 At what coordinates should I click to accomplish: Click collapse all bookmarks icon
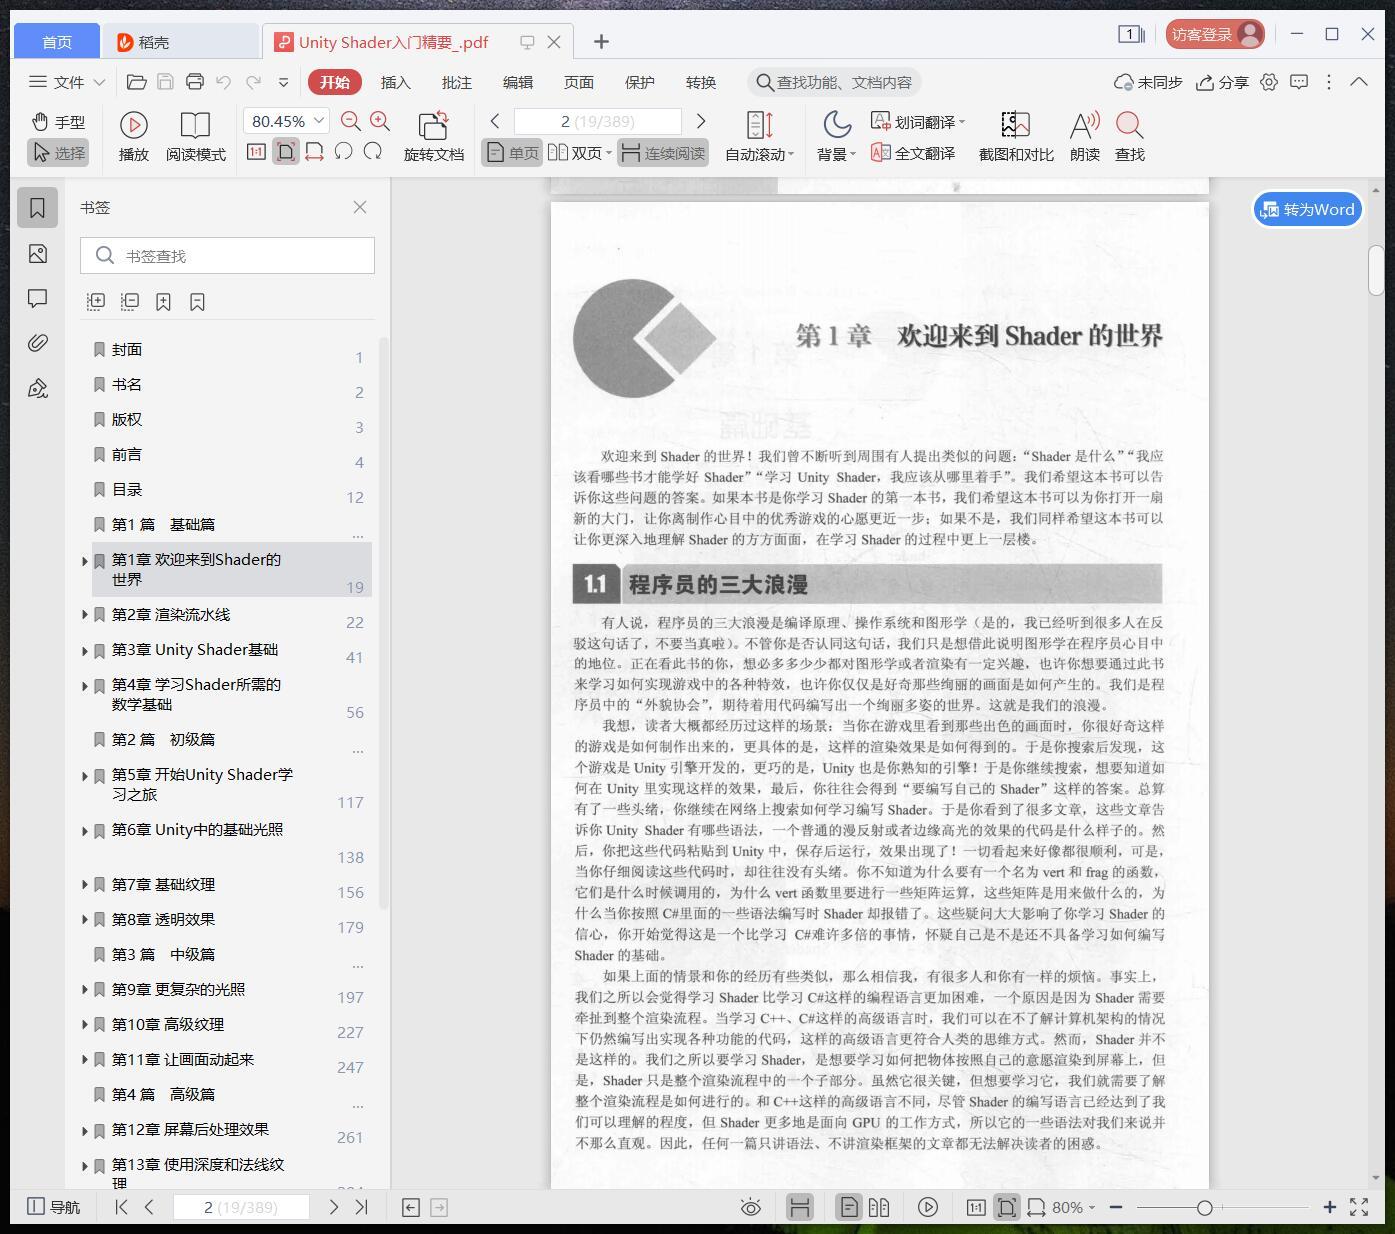click(130, 301)
